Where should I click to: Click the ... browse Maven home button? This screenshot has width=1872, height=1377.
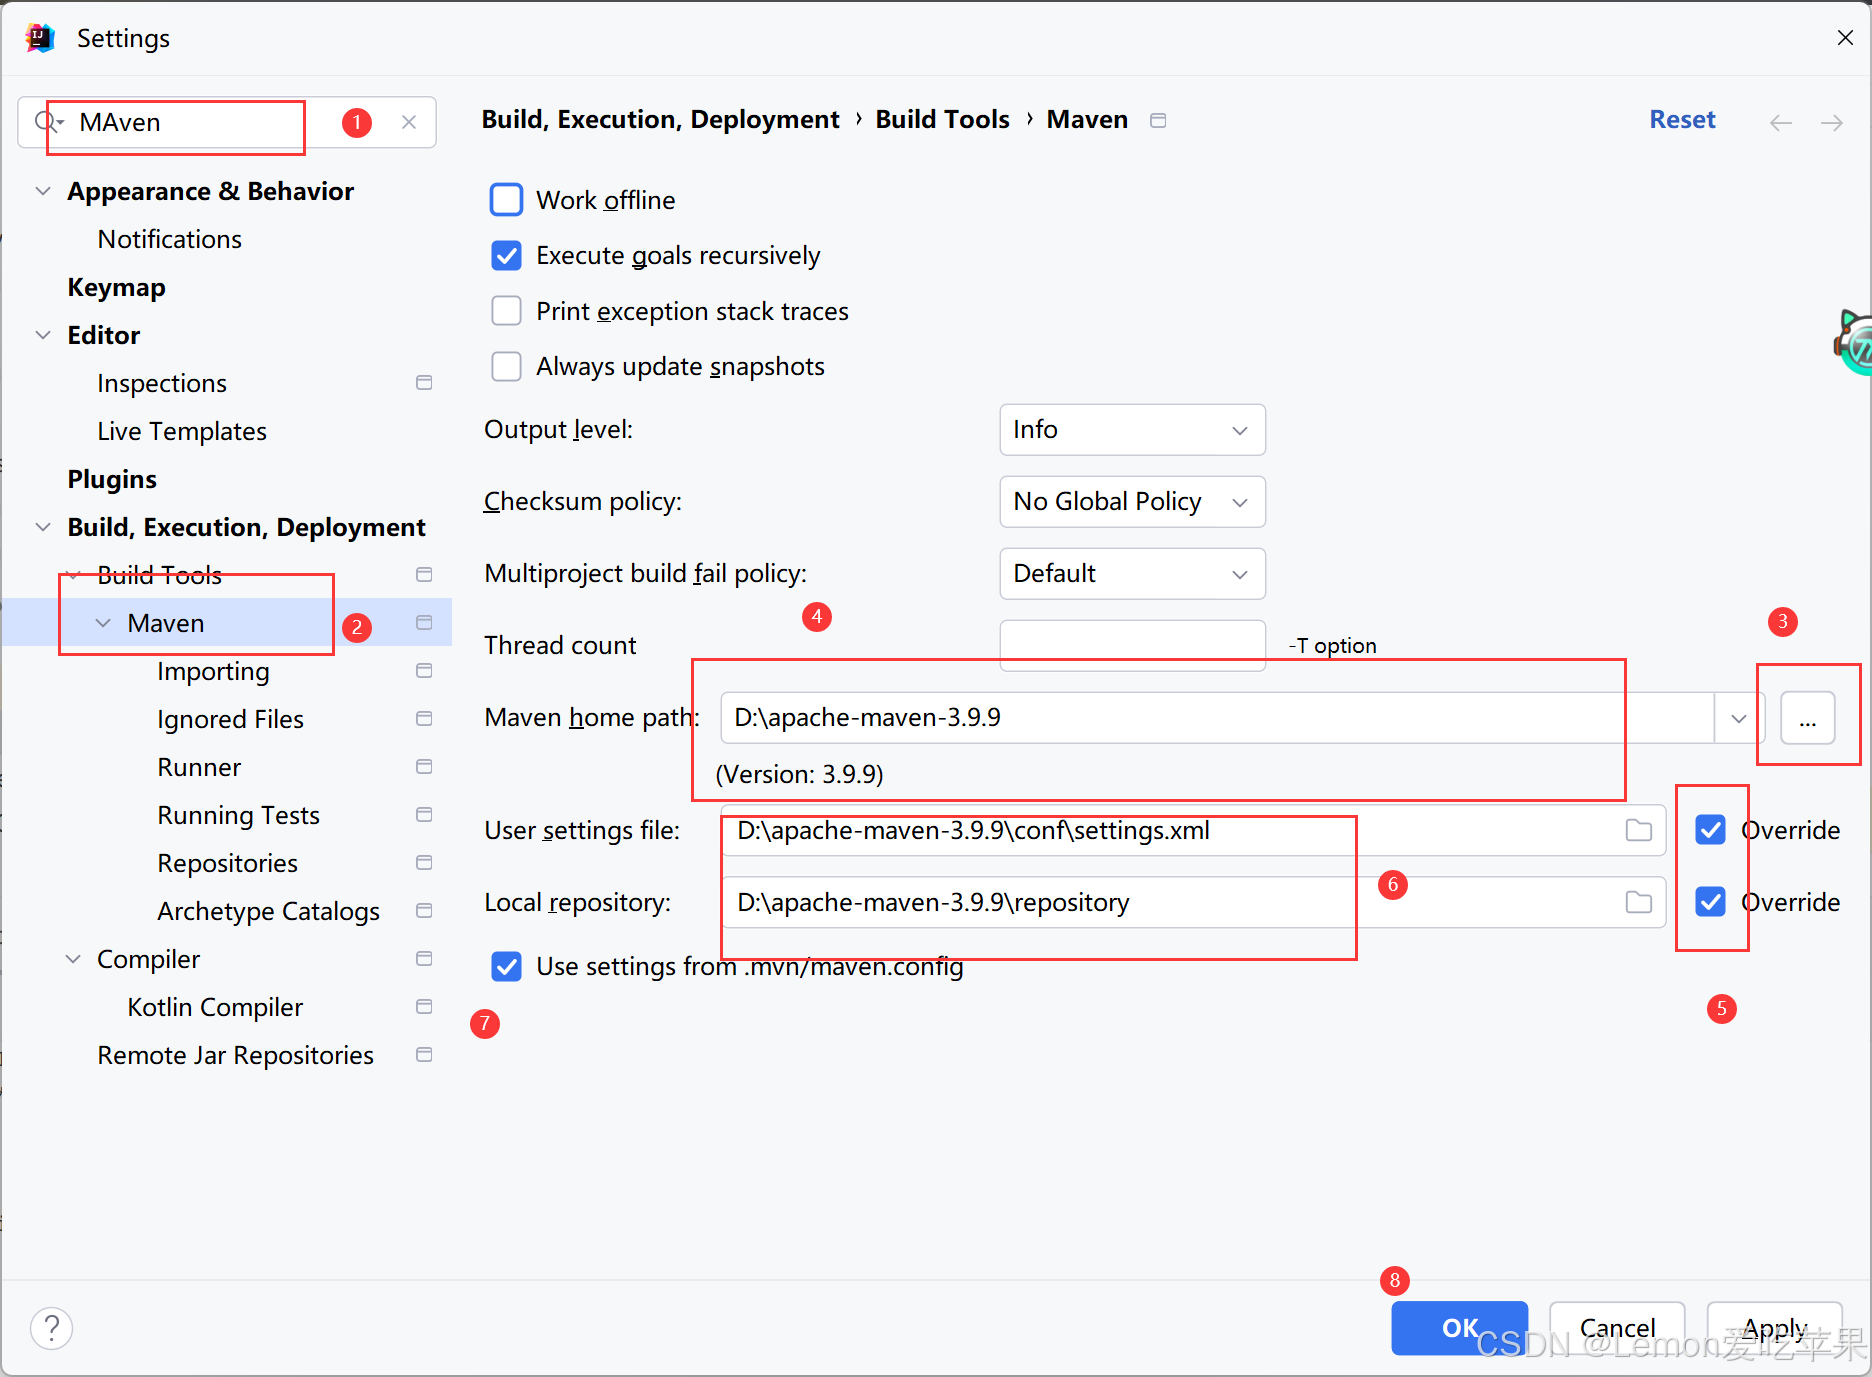tap(1807, 718)
